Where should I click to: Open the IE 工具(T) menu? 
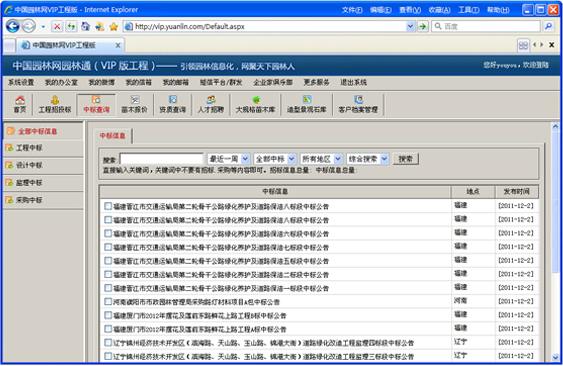[x=469, y=10]
